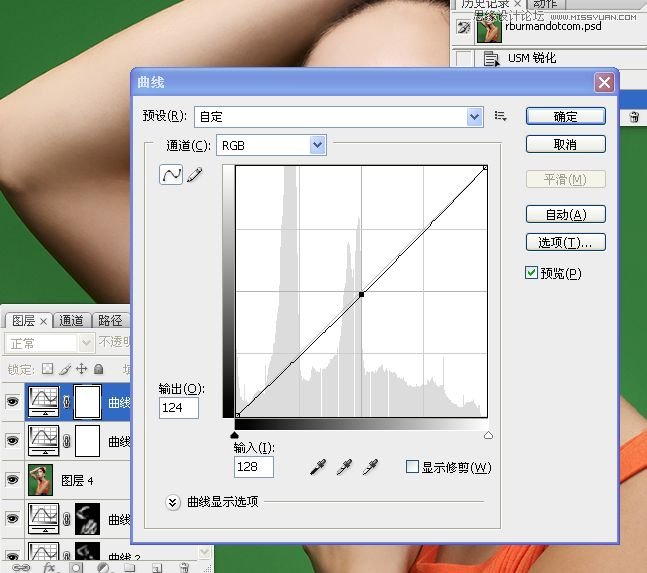Viewport: 647px width, 573px height.
Task: Click chain link on second curves layer
Action: point(66,441)
